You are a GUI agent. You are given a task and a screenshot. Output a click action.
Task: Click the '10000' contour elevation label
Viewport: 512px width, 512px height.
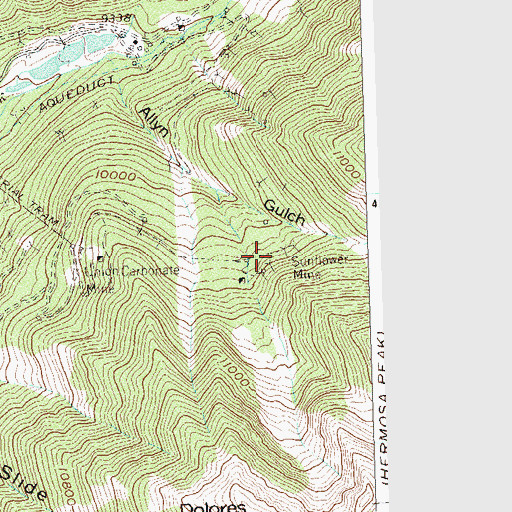[115, 176]
